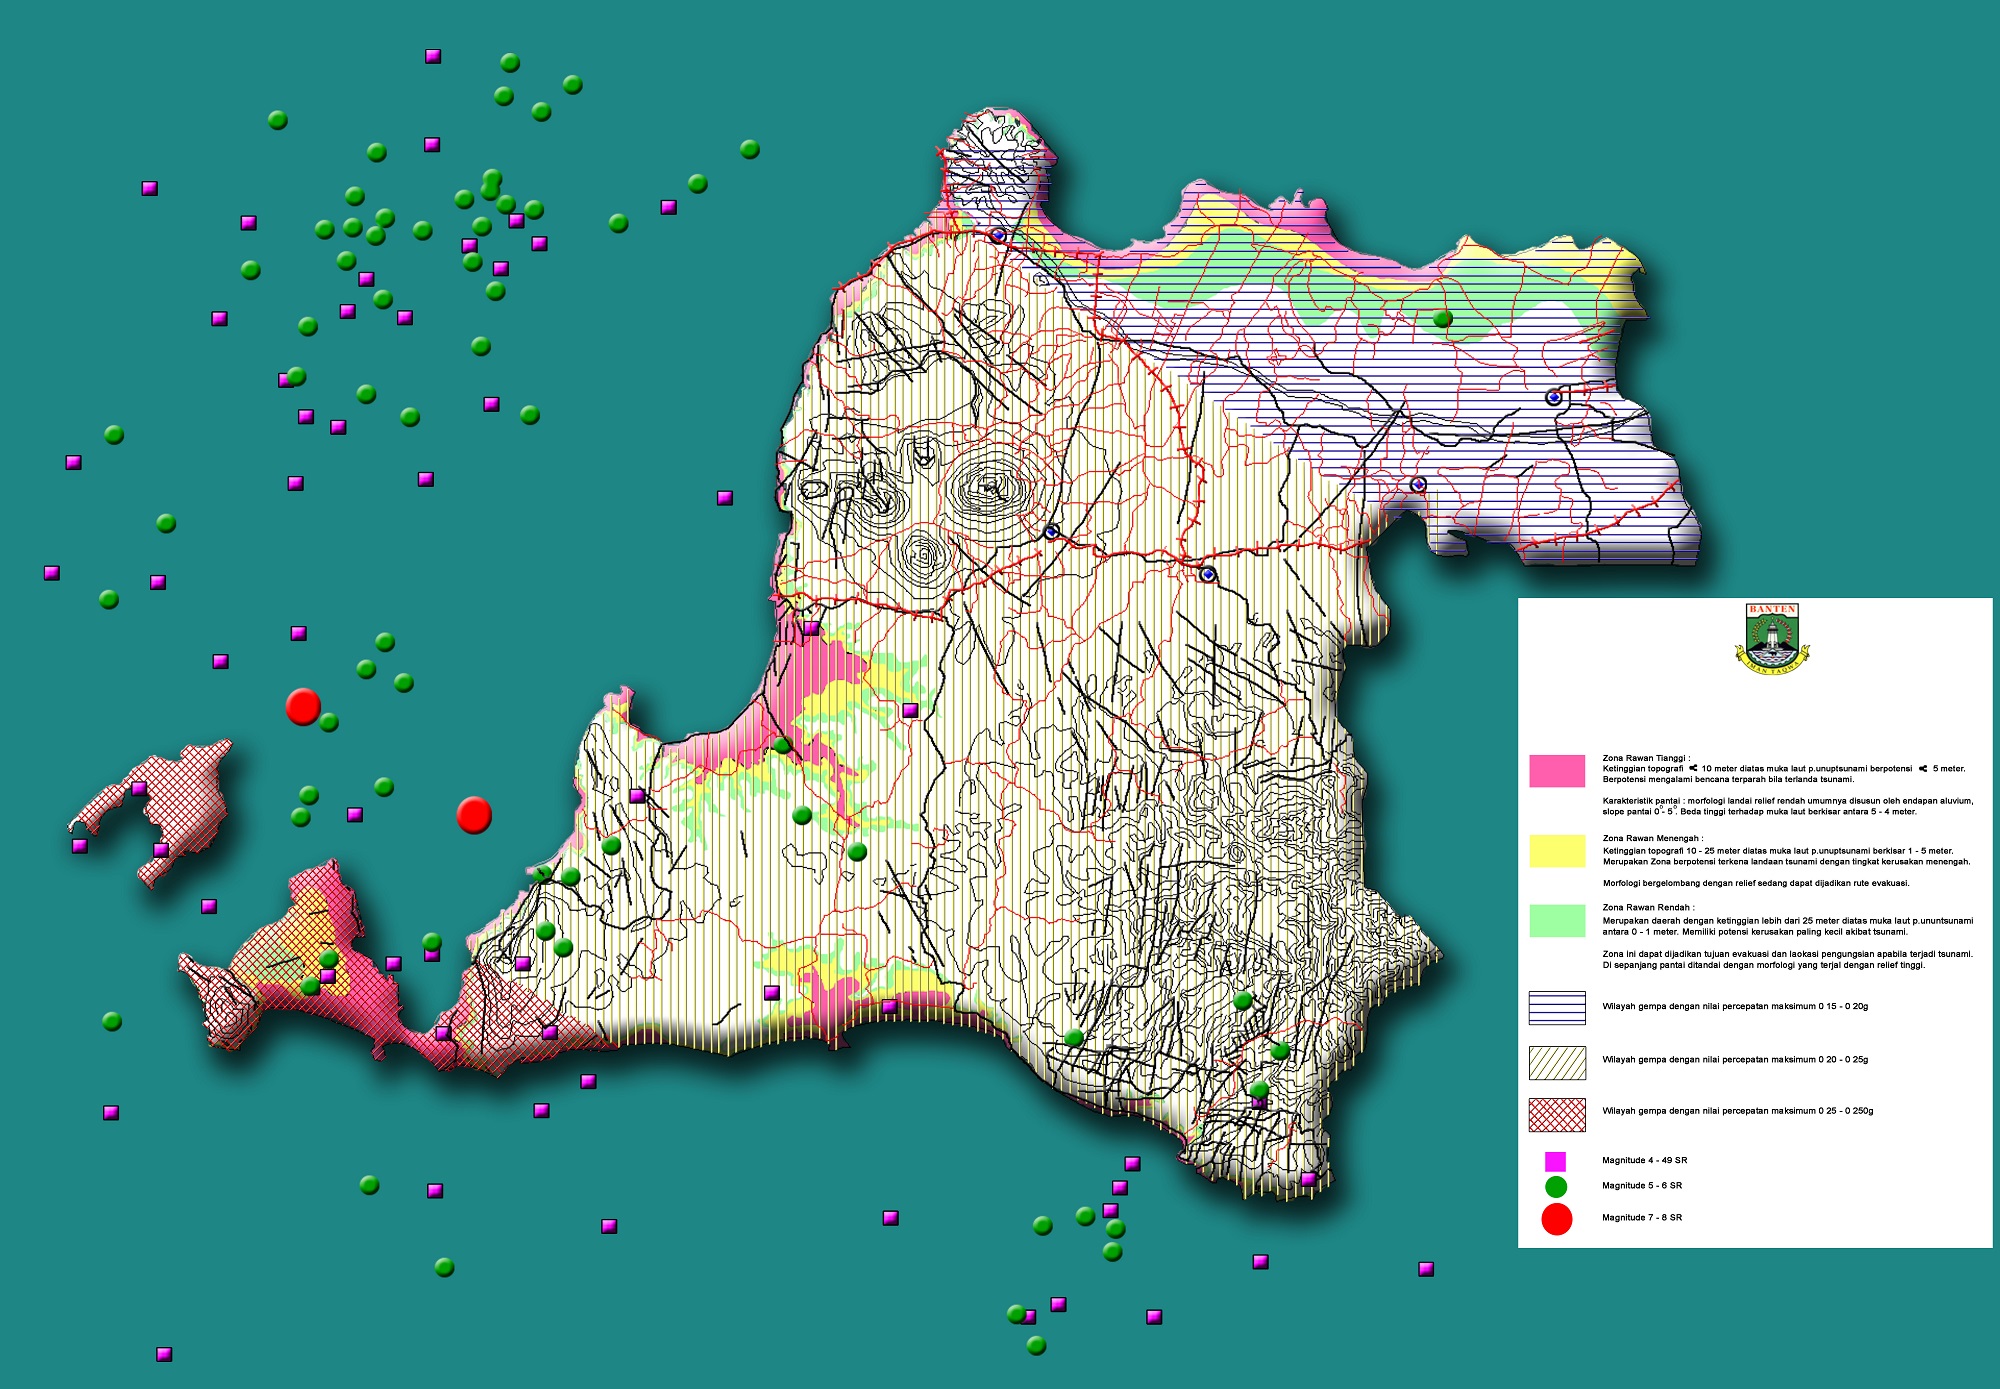This screenshot has height=1389, width=2000.
Task: Click the line starting 'Zona ini dapat dijadikan tujuan evakuasi'
Action: pos(1788,954)
